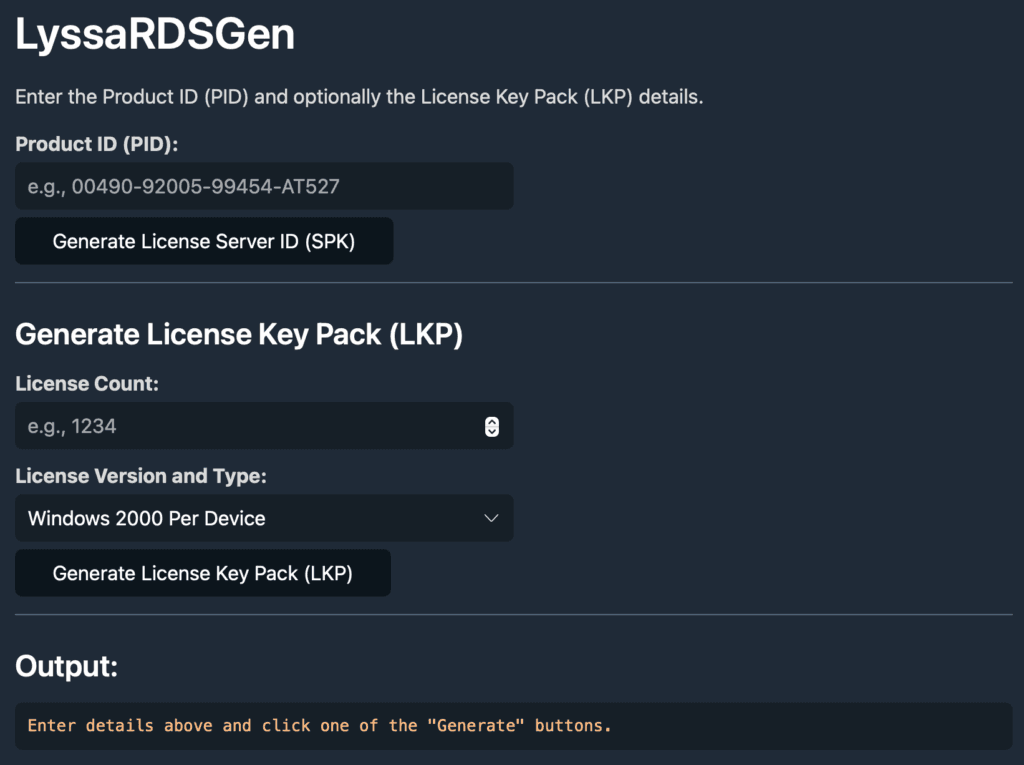Click the instruction text about PID and LKP
The image size is (1024, 765).
[360, 97]
